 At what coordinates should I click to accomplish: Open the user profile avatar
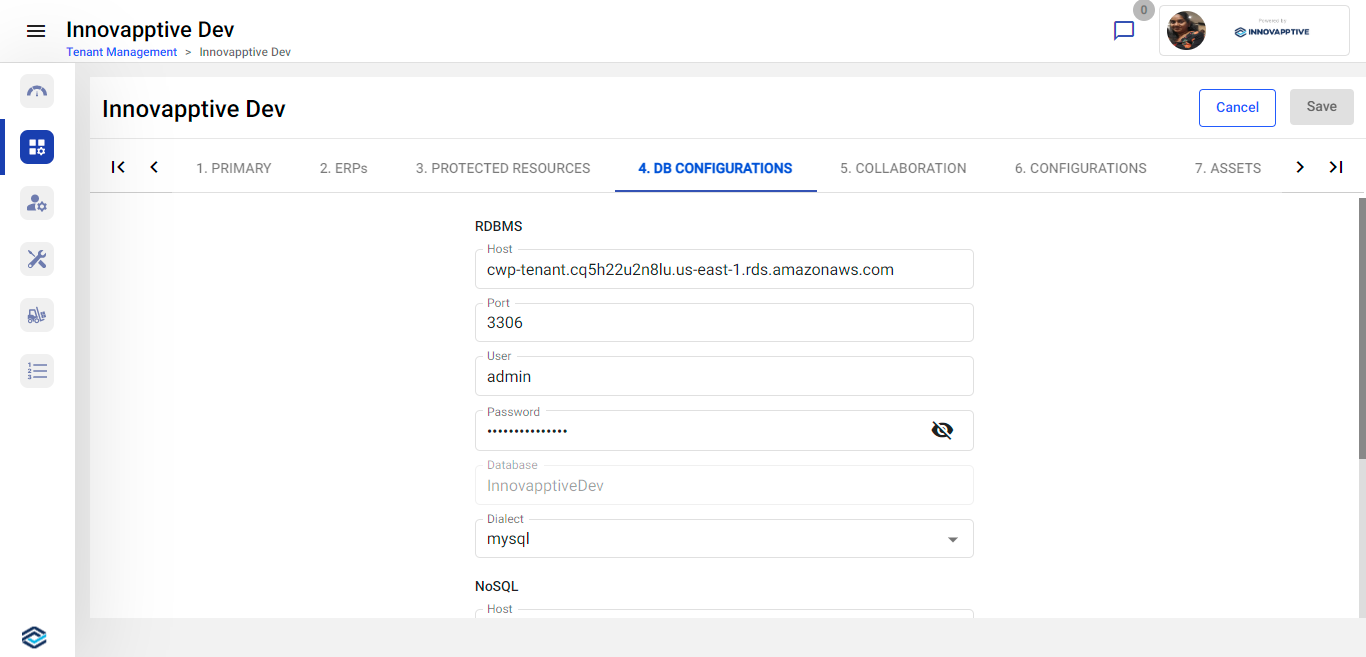click(1186, 31)
